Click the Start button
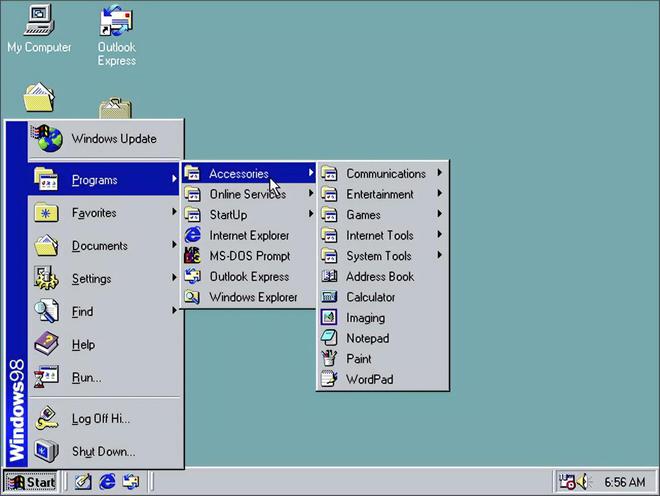Viewport: 660px width, 496px height. [x=31, y=482]
